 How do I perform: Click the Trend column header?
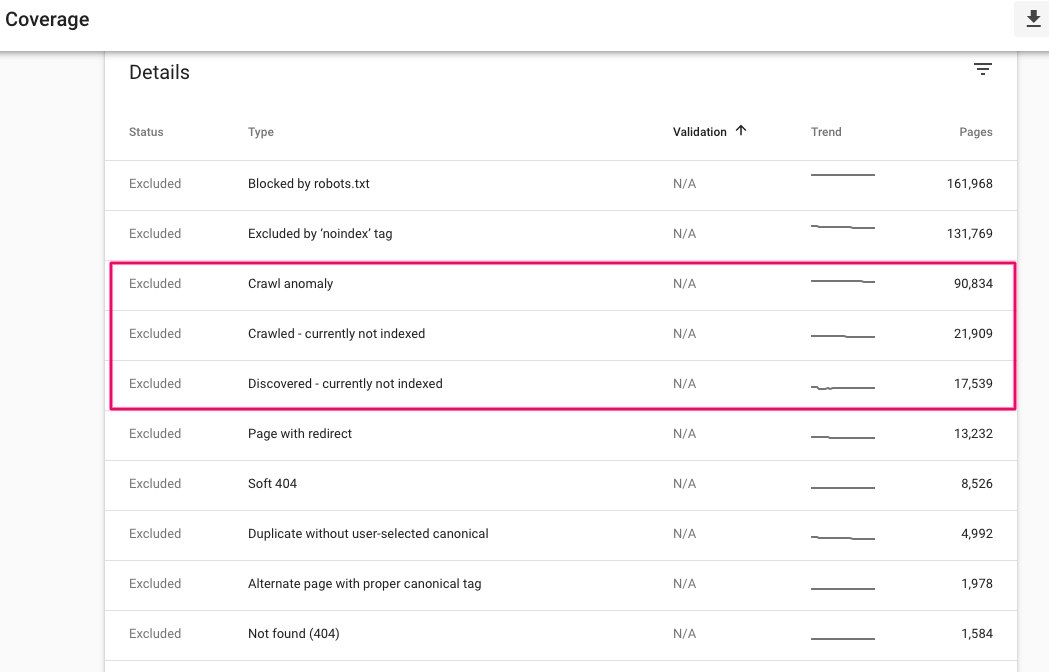(826, 132)
